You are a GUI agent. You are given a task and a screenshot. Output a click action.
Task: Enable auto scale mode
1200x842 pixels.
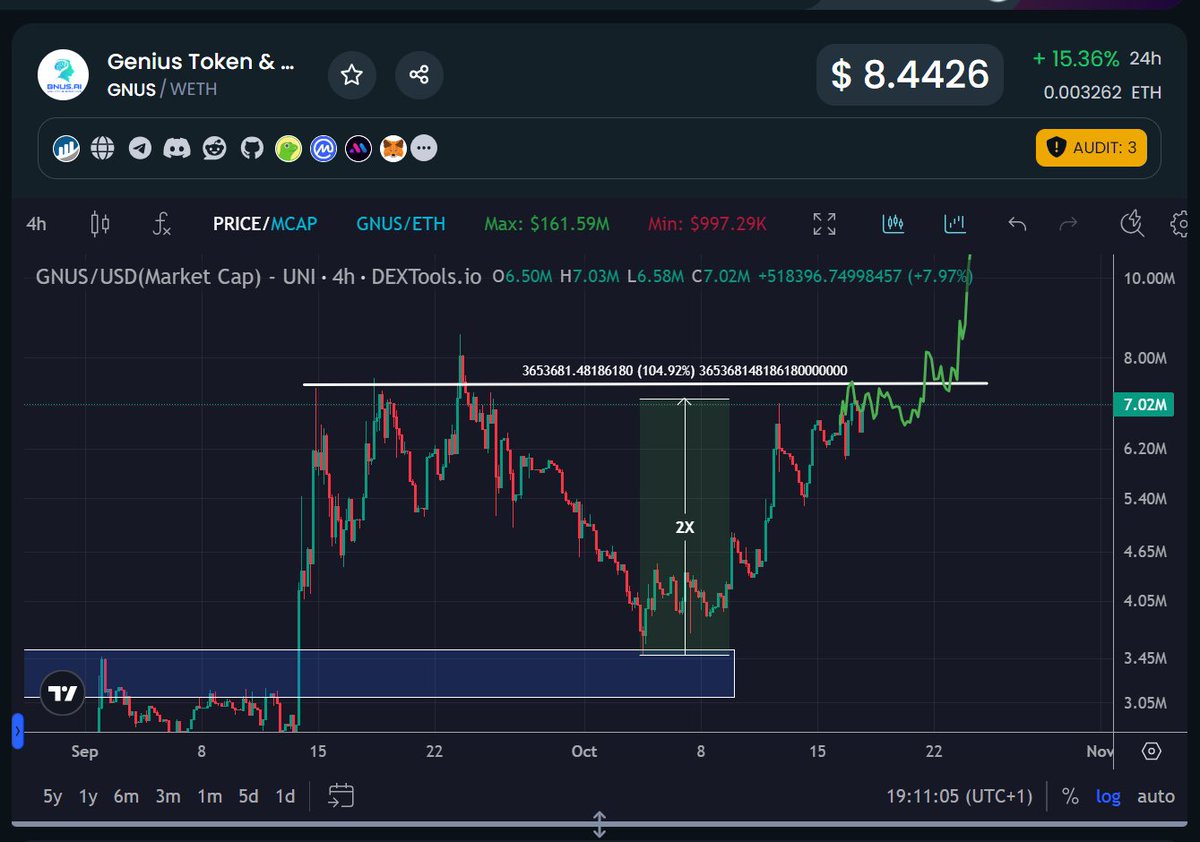pyautogui.click(x=1155, y=796)
